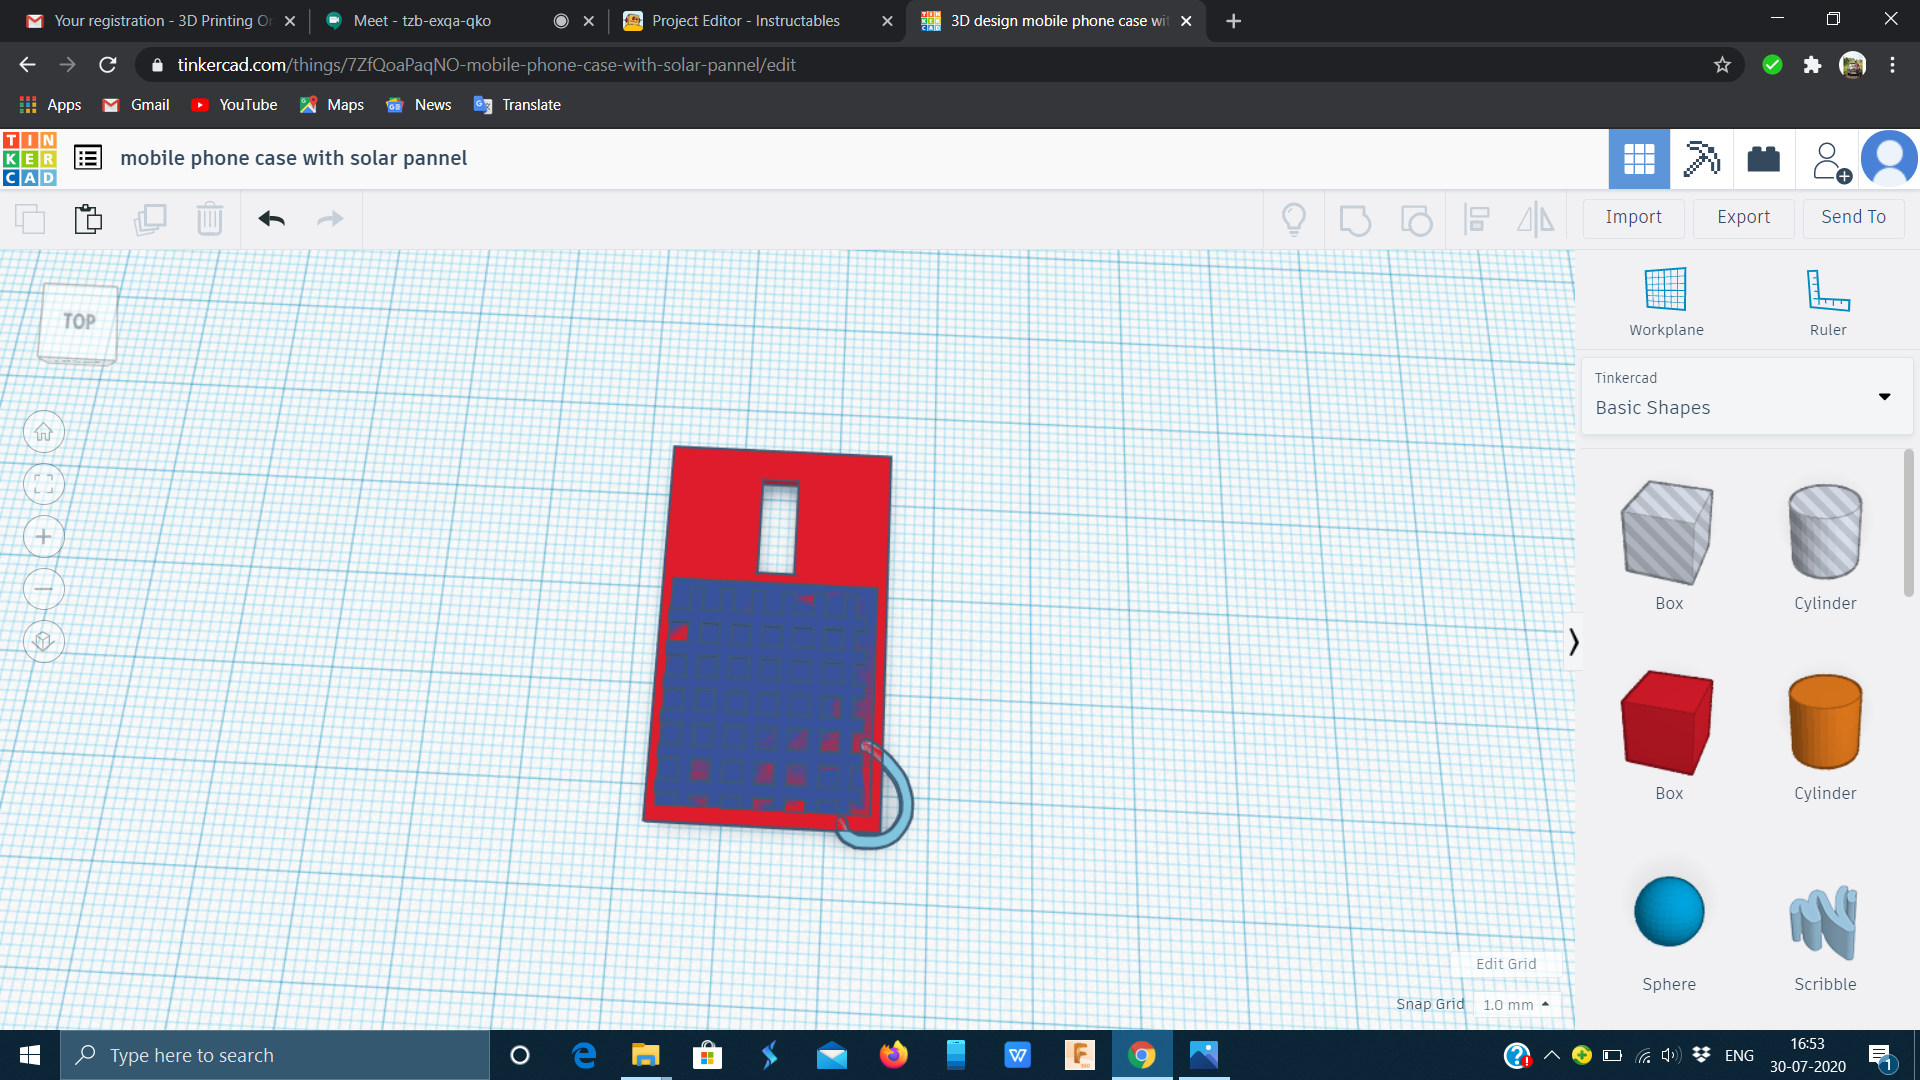Click the Import button

[1633, 217]
